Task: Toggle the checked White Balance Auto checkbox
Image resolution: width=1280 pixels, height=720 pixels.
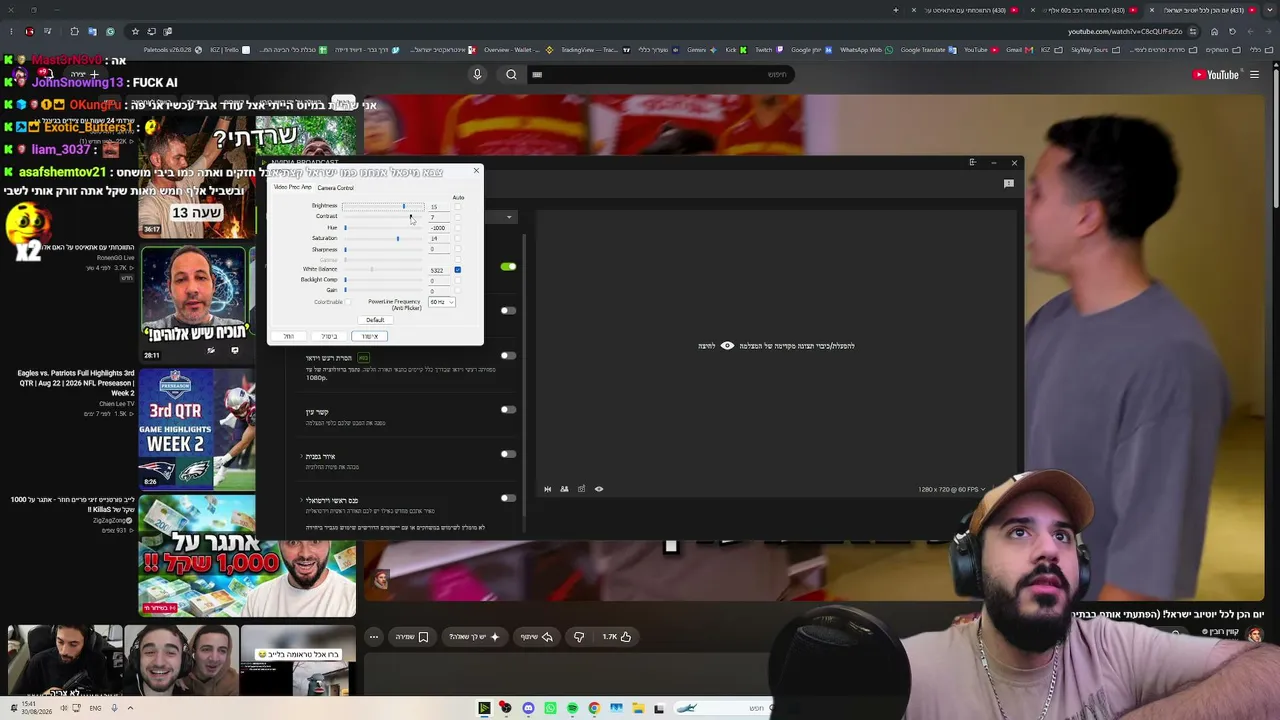Action: (x=458, y=270)
